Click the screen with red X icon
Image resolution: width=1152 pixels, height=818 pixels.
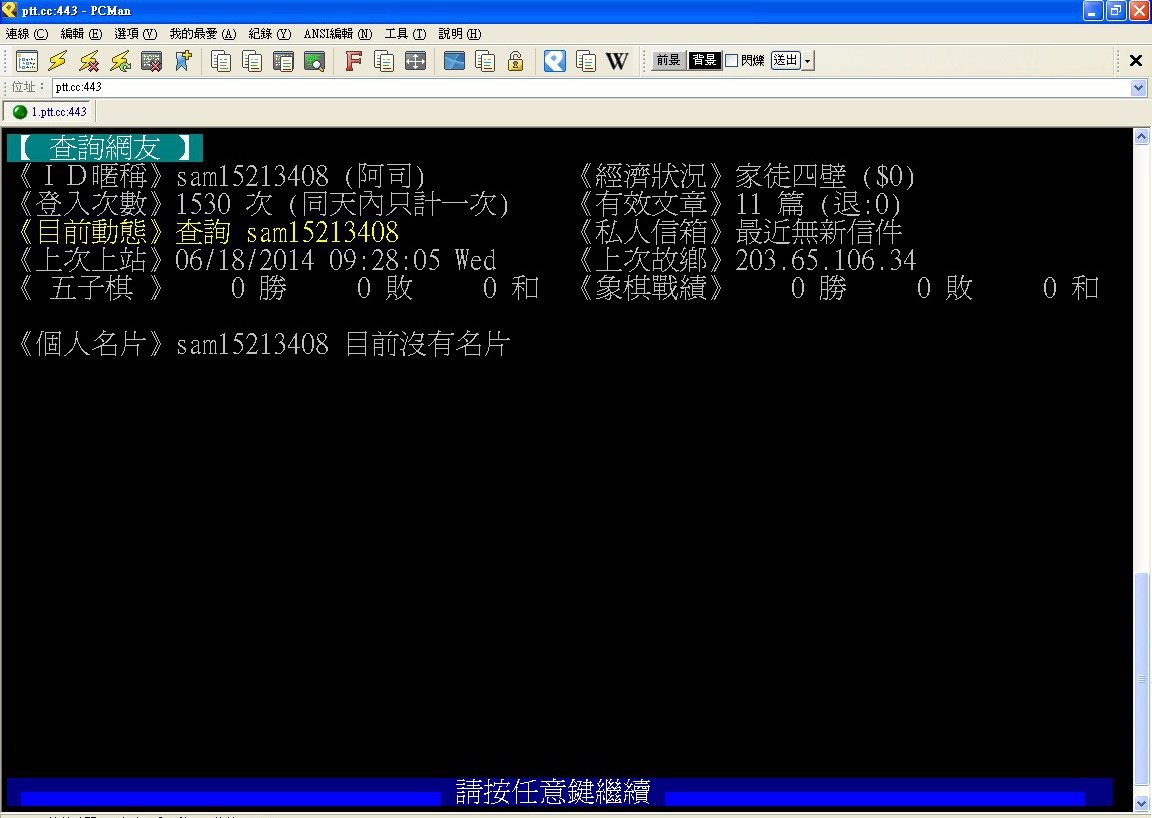pyautogui.click(x=151, y=61)
